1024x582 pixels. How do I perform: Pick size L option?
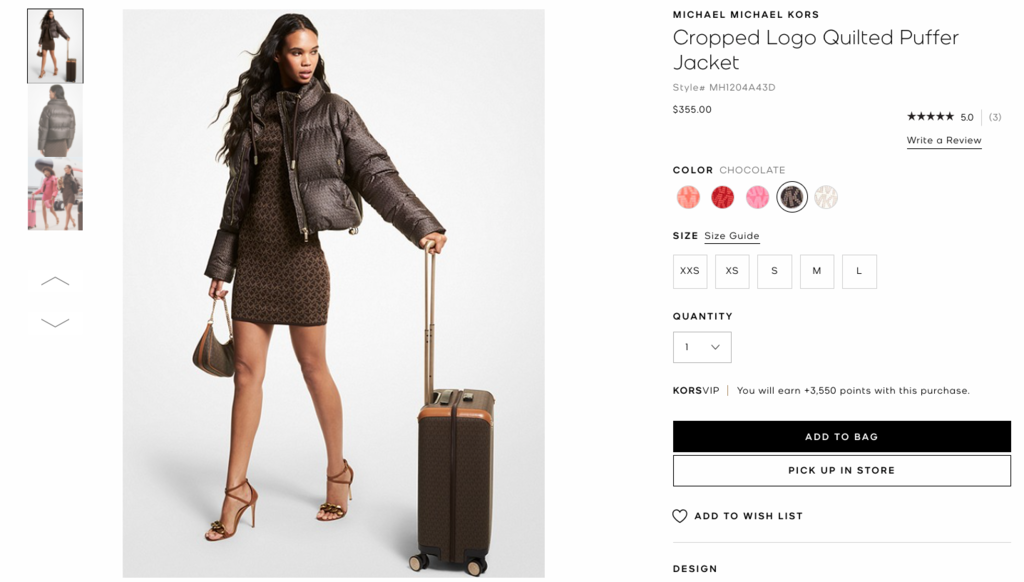point(859,271)
